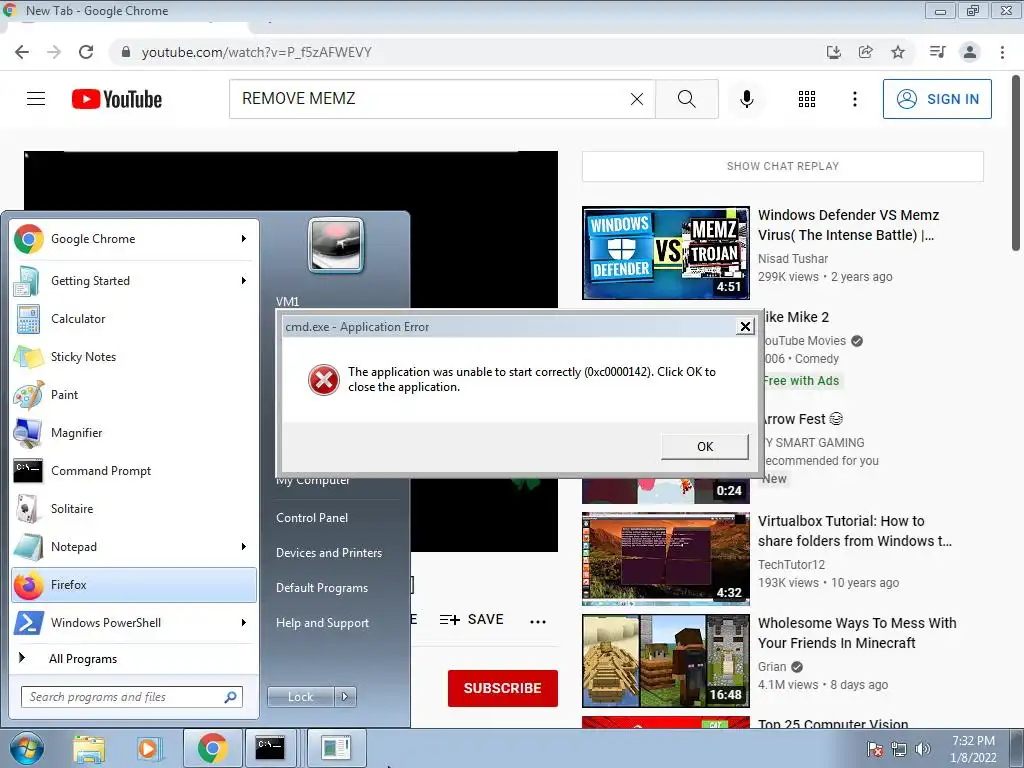
Task: Switch to Command Prompt taskbar button
Action: click(270, 748)
